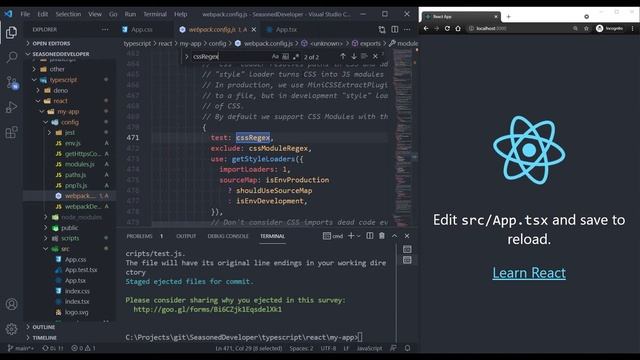Open a new browser tab
The image size is (640, 360).
pyautogui.click(x=509, y=16)
